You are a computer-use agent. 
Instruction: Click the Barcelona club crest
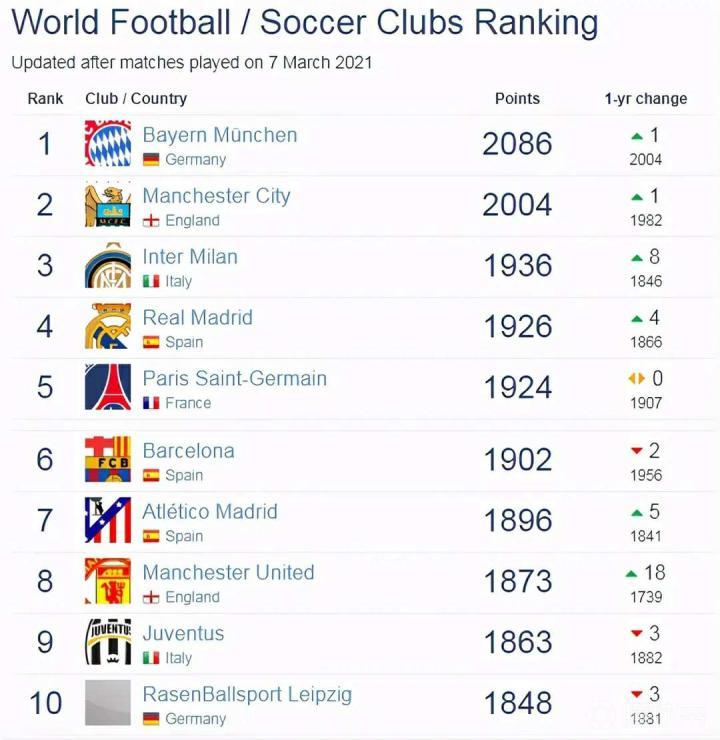point(108,460)
